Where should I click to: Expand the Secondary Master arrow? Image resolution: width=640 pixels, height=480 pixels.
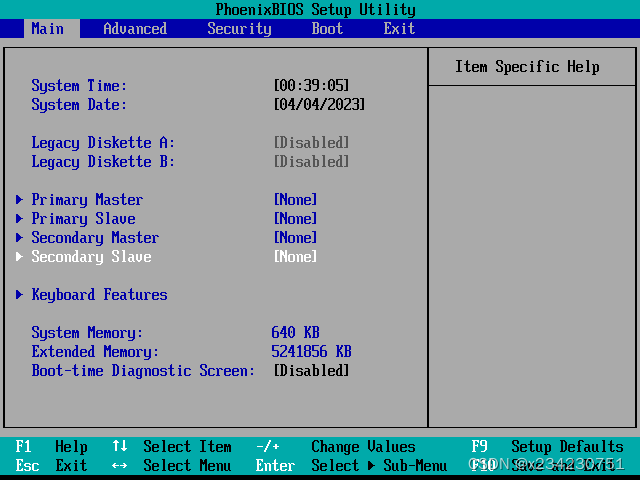point(19,238)
